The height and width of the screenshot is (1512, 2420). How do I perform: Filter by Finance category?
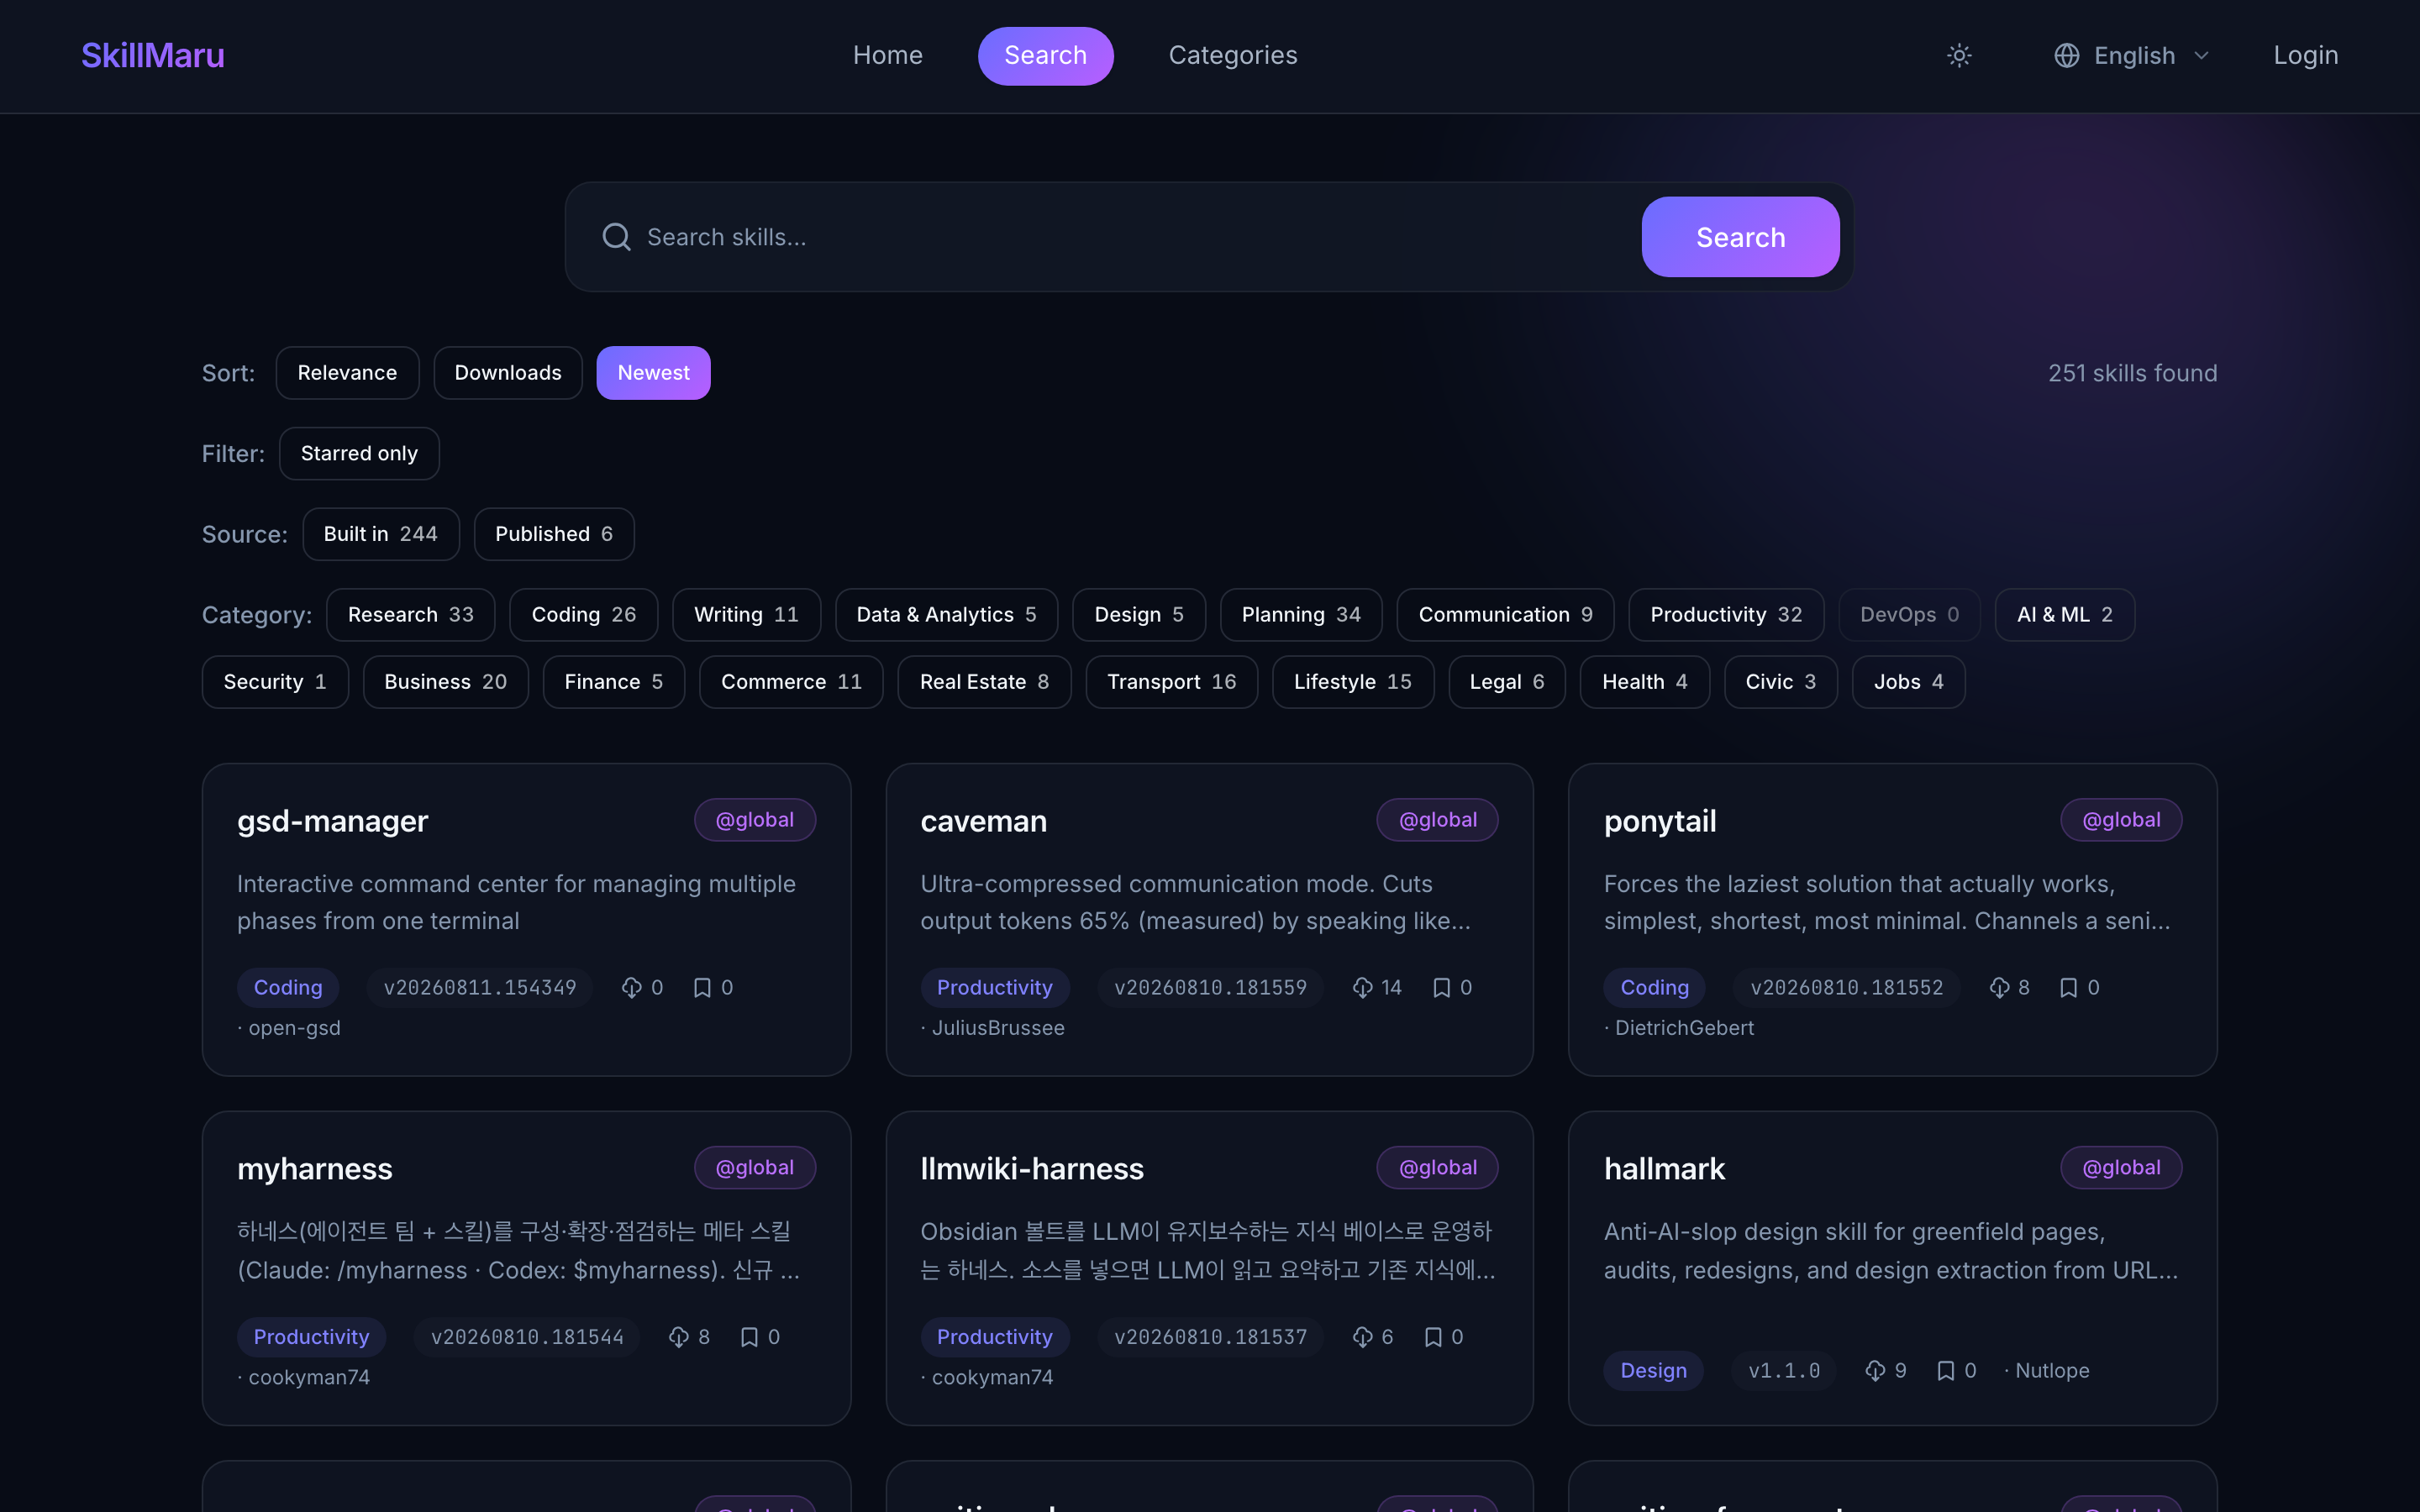[614, 682]
